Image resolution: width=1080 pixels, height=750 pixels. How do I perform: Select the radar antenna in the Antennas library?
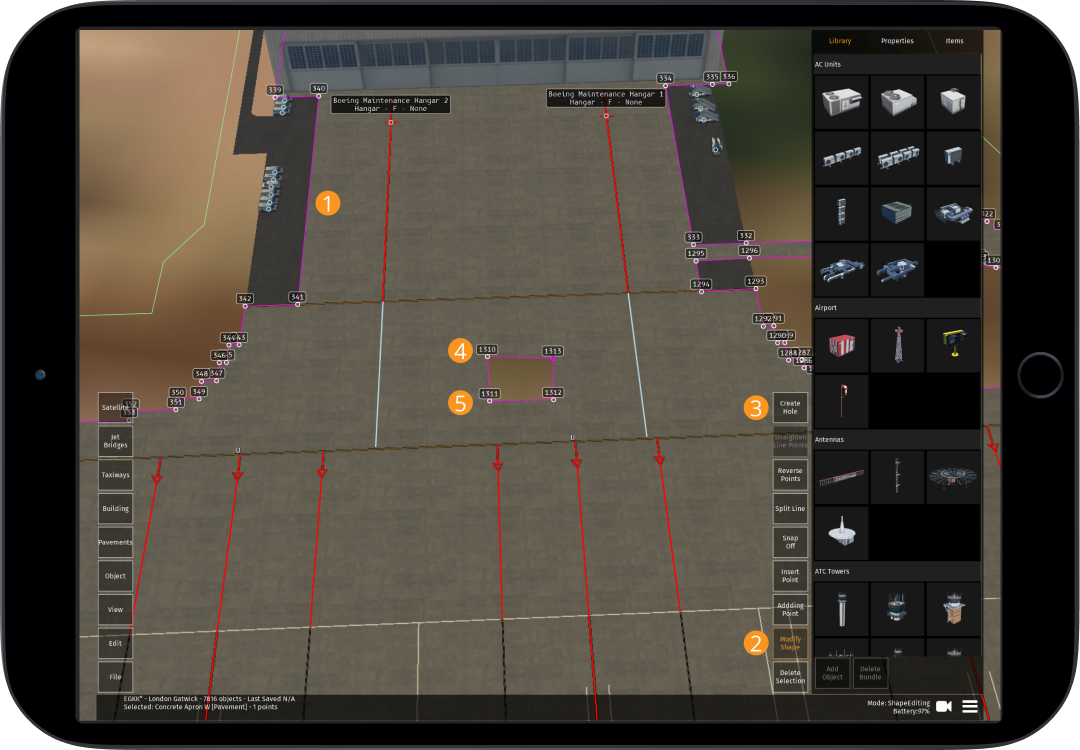(953, 476)
